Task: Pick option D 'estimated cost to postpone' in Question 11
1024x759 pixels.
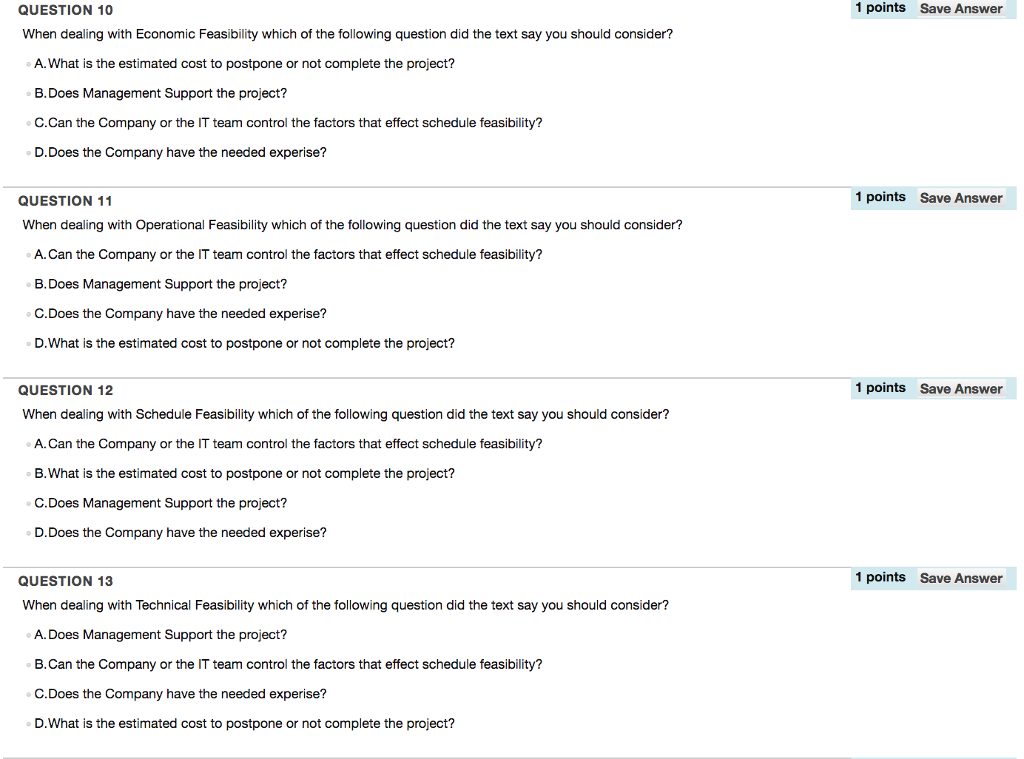Action: coord(28,343)
